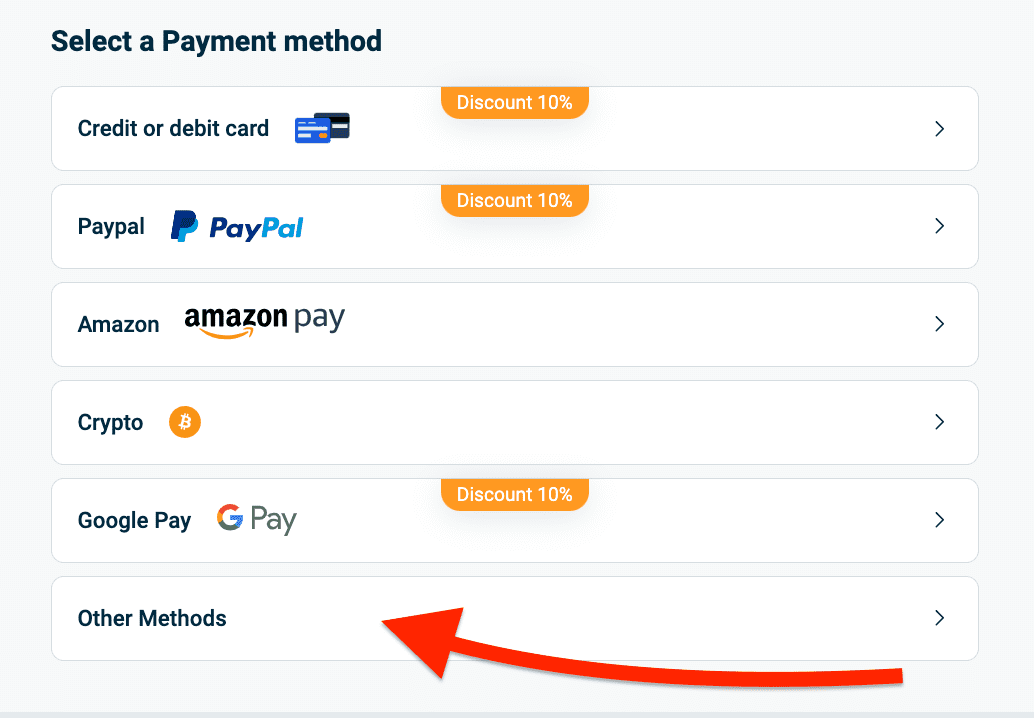
Task: Click the PayPal logo
Action: coord(237,227)
